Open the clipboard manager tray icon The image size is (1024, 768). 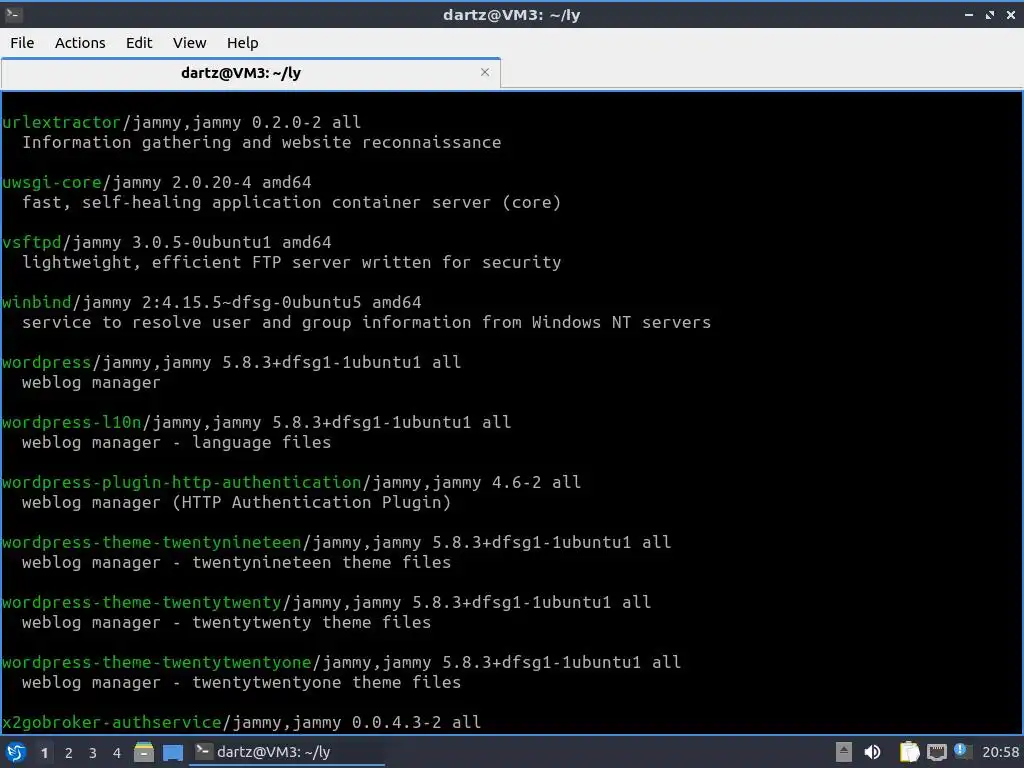909,752
